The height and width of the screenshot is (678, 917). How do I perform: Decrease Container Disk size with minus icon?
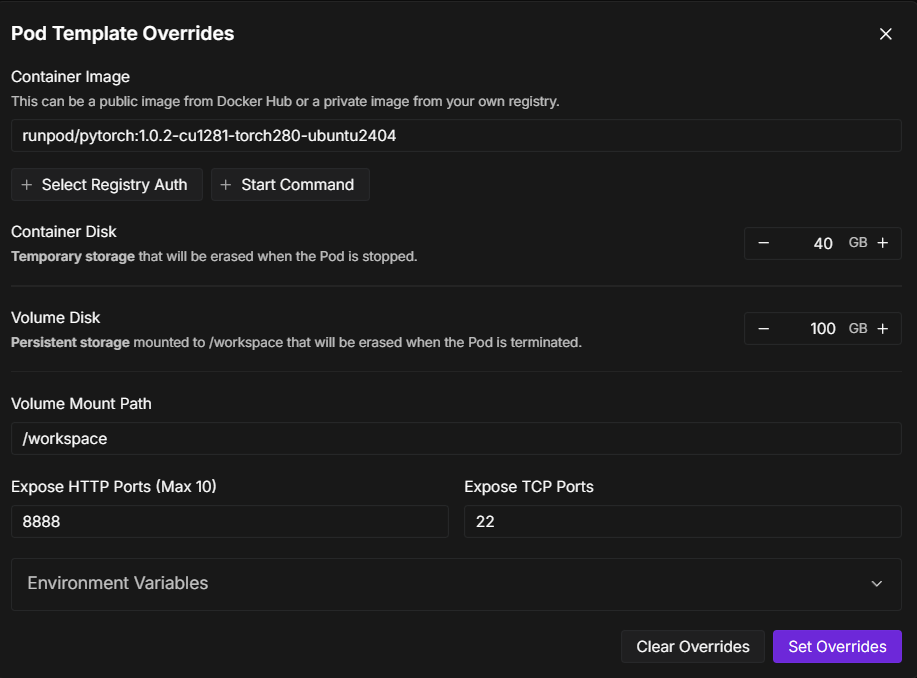(764, 244)
